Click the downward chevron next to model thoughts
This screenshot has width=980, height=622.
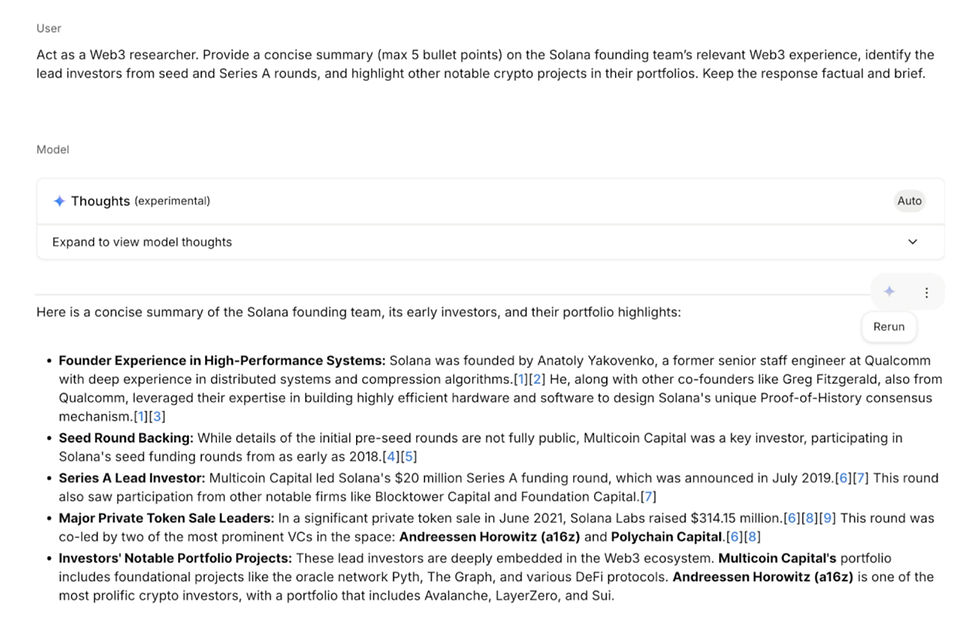[912, 241]
